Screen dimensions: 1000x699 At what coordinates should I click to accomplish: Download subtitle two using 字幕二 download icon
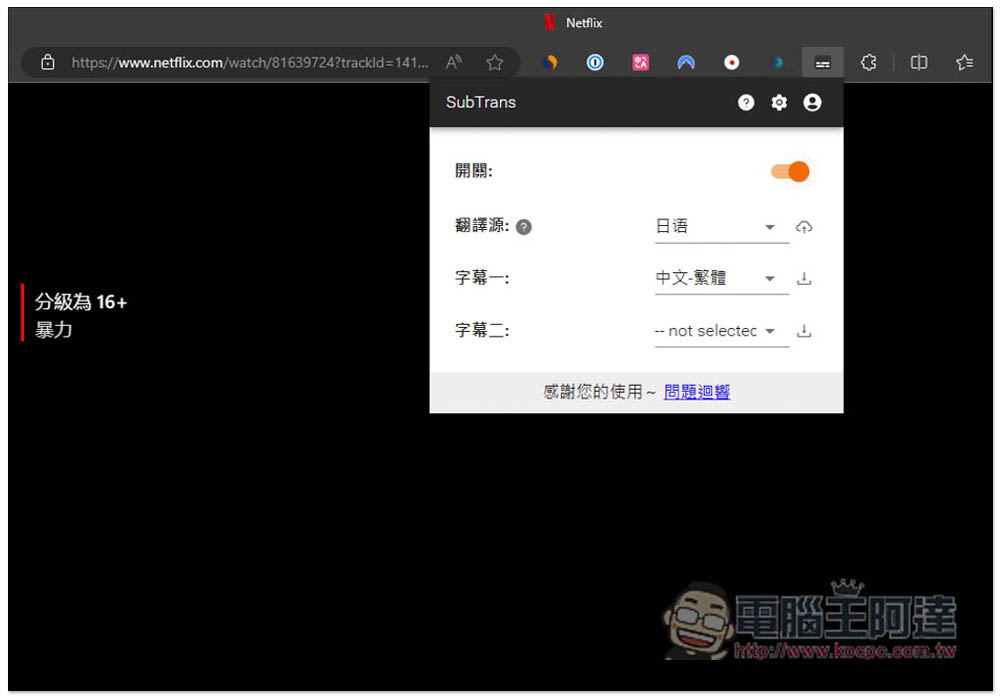tap(804, 331)
